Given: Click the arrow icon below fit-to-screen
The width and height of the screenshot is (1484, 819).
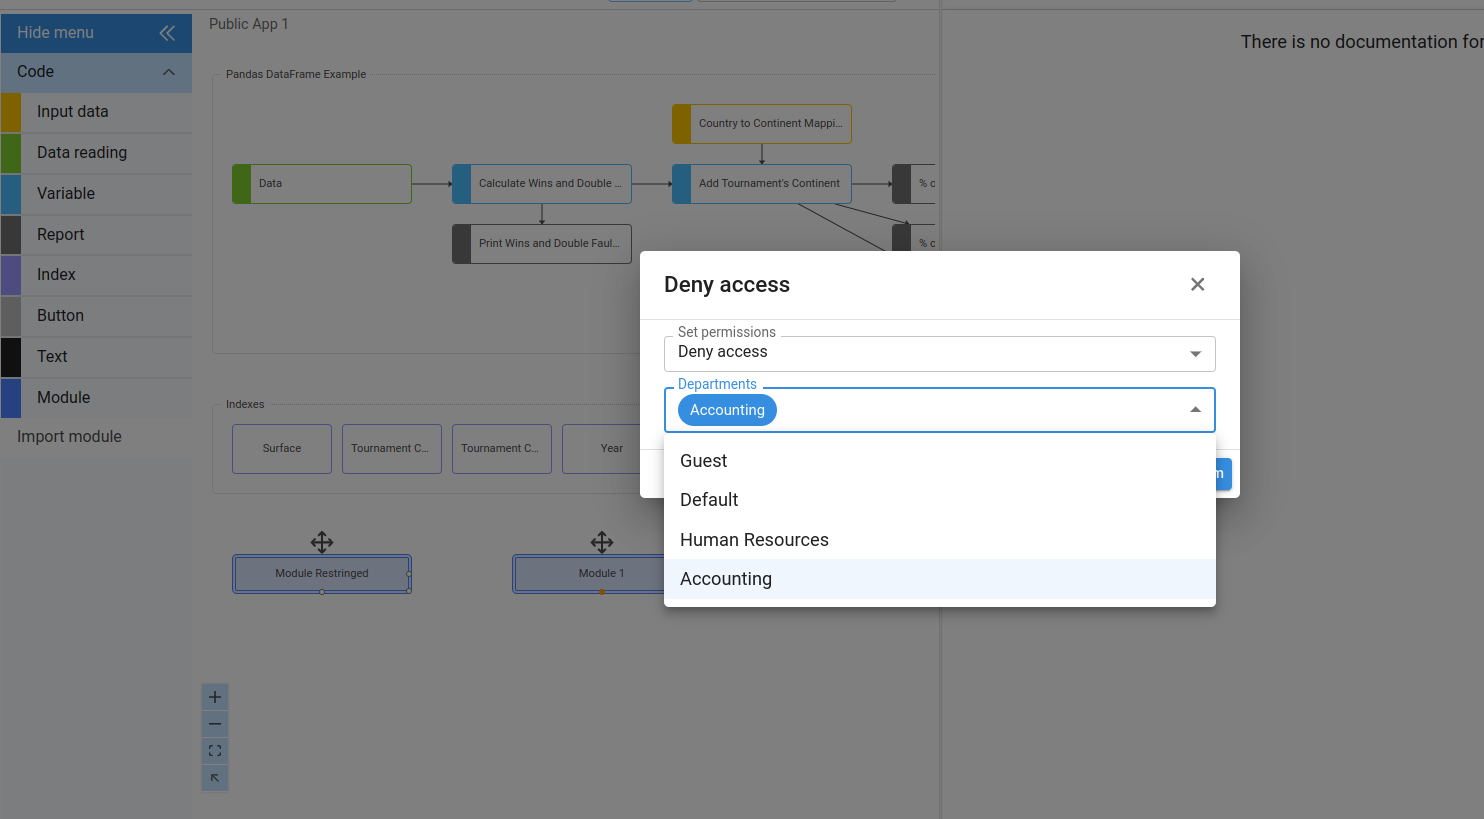Looking at the screenshot, I should tap(215, 778).
